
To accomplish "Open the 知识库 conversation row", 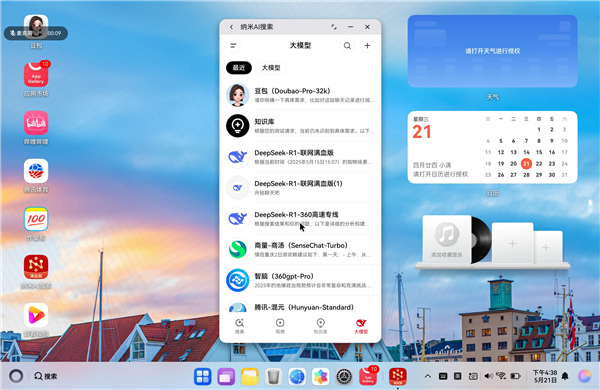I will (x=300, y=126).
